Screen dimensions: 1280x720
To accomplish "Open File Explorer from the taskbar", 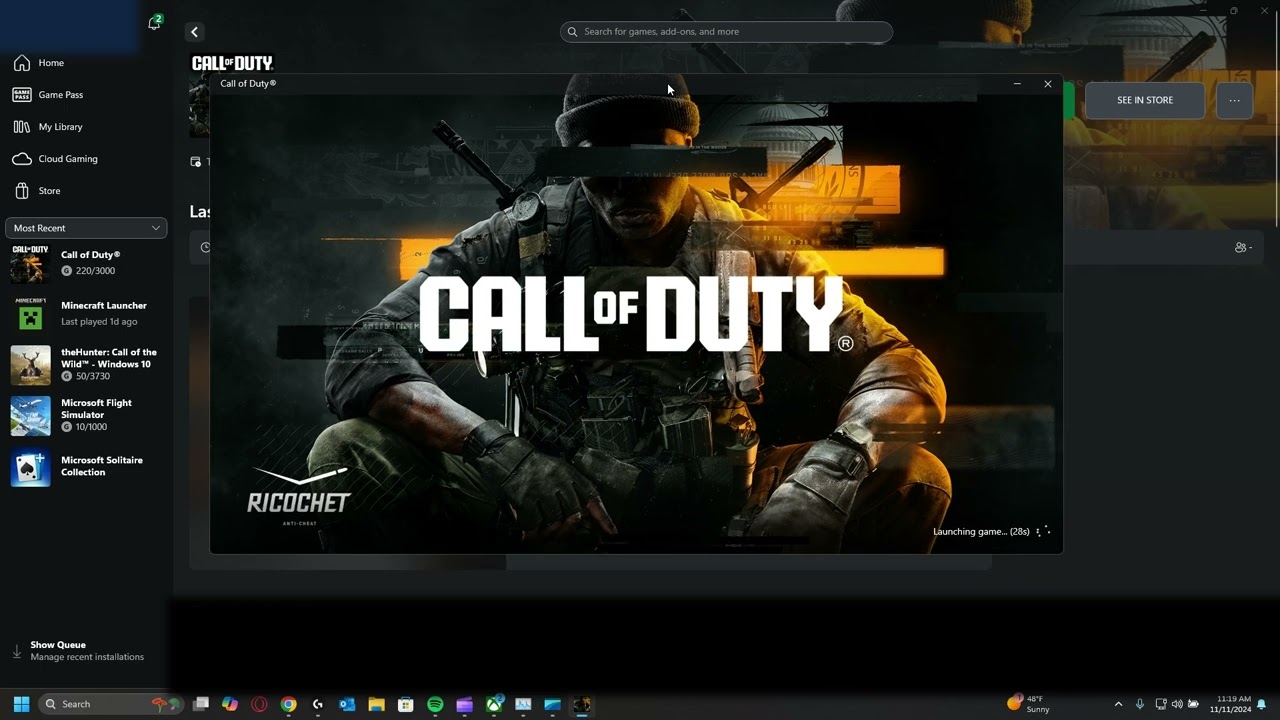I will (376, 704).
